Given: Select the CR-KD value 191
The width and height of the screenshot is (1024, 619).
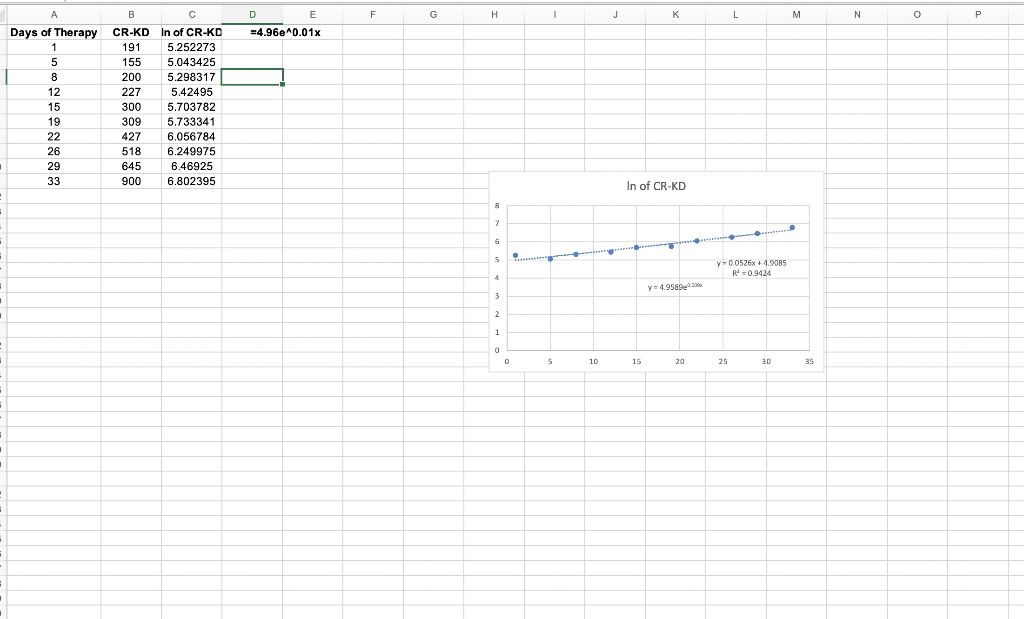Looking at the screenshot, I should (x=131, y=47).
